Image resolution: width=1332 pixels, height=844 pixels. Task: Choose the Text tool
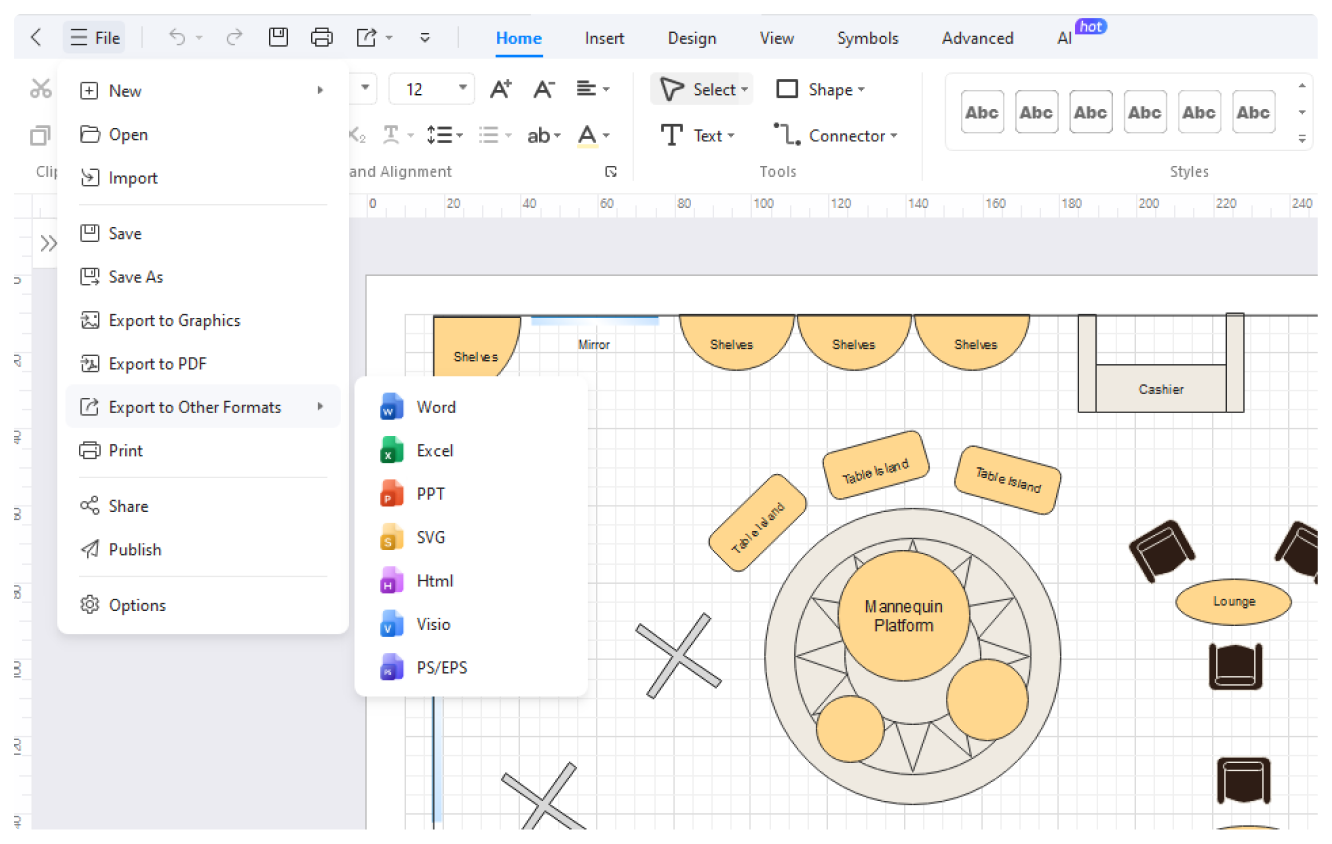tap(698, 135)
